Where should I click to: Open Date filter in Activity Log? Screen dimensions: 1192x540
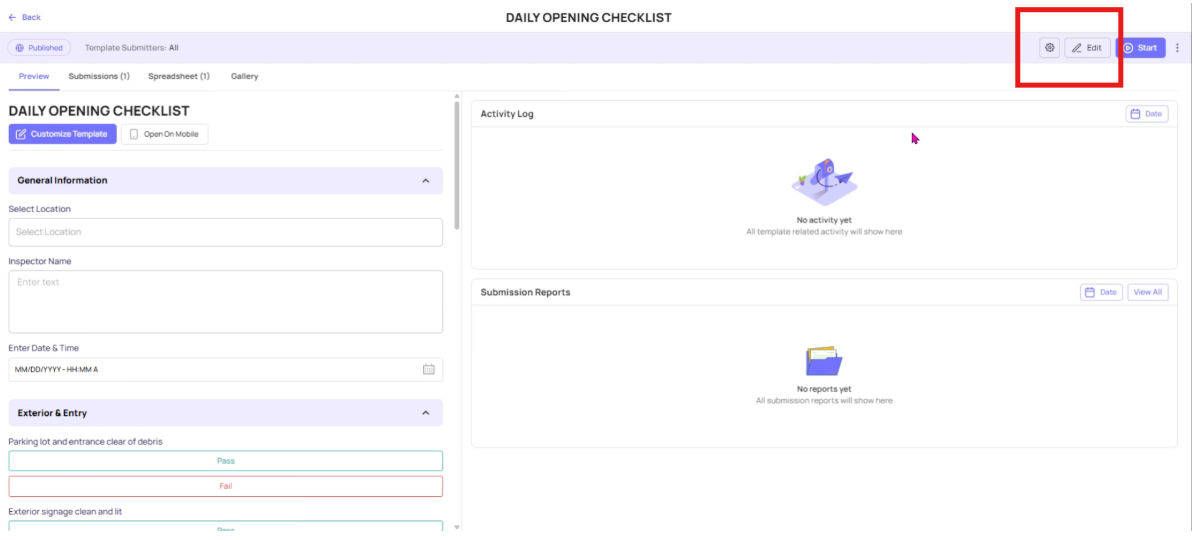(1146, 114)
